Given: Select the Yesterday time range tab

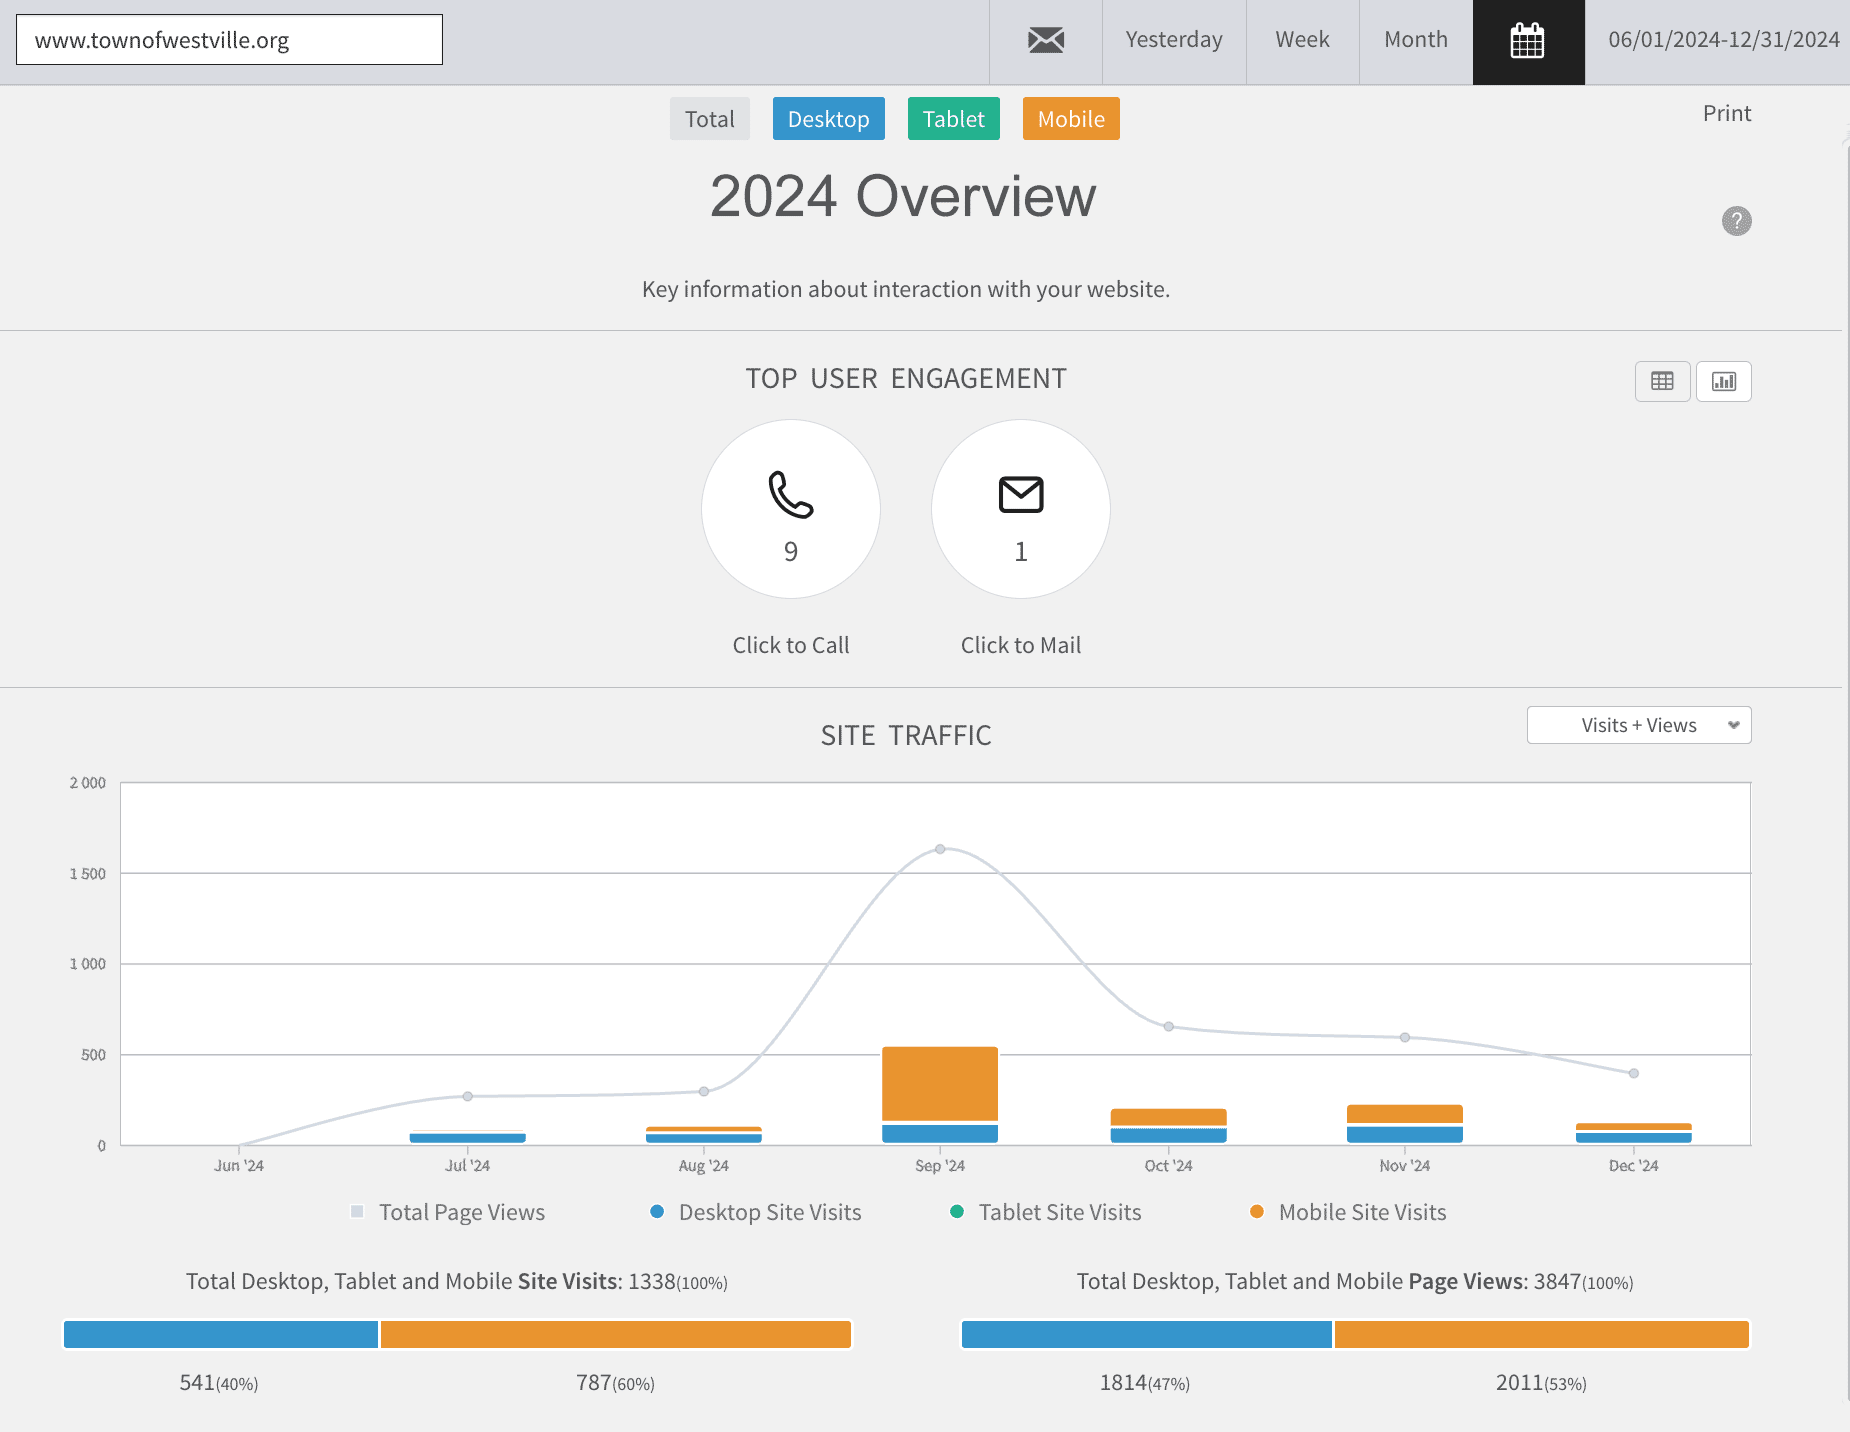Looking at the screenshot, I should coord(1173,40).
